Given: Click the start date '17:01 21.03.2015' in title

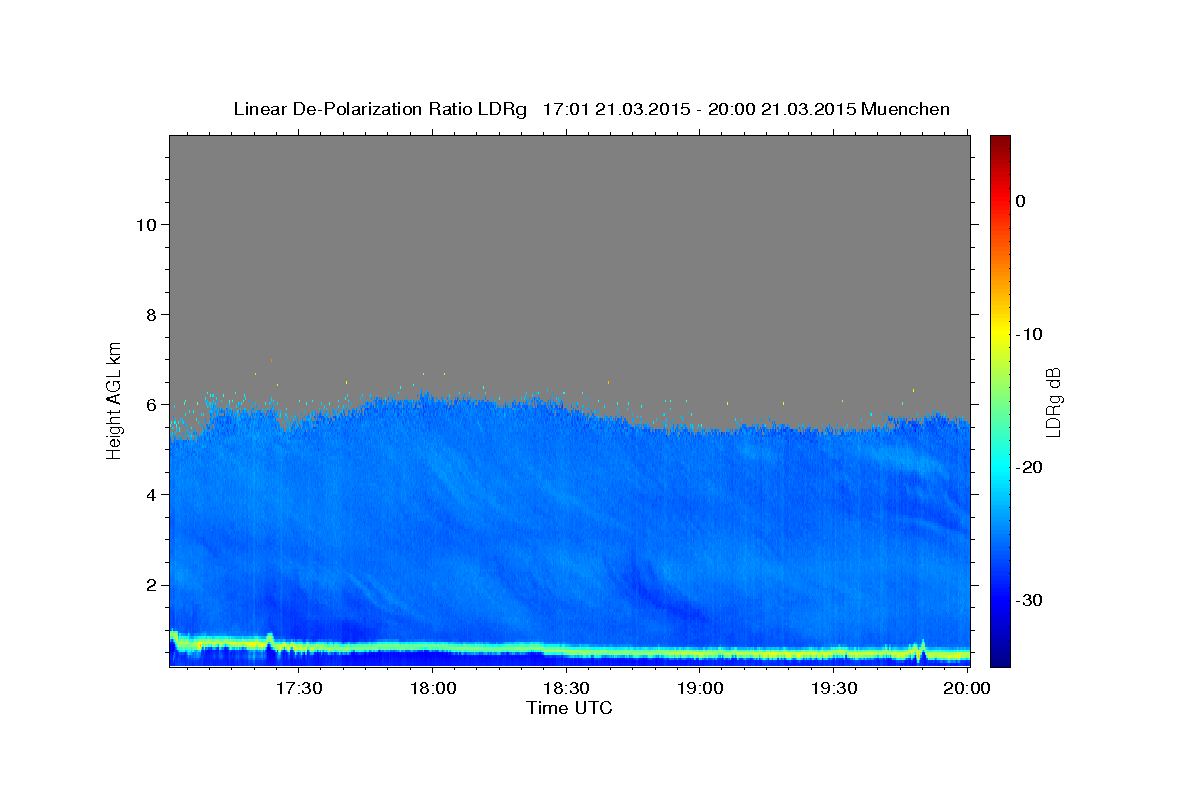Looking at the screenshot, I should [x=616, y=109].
